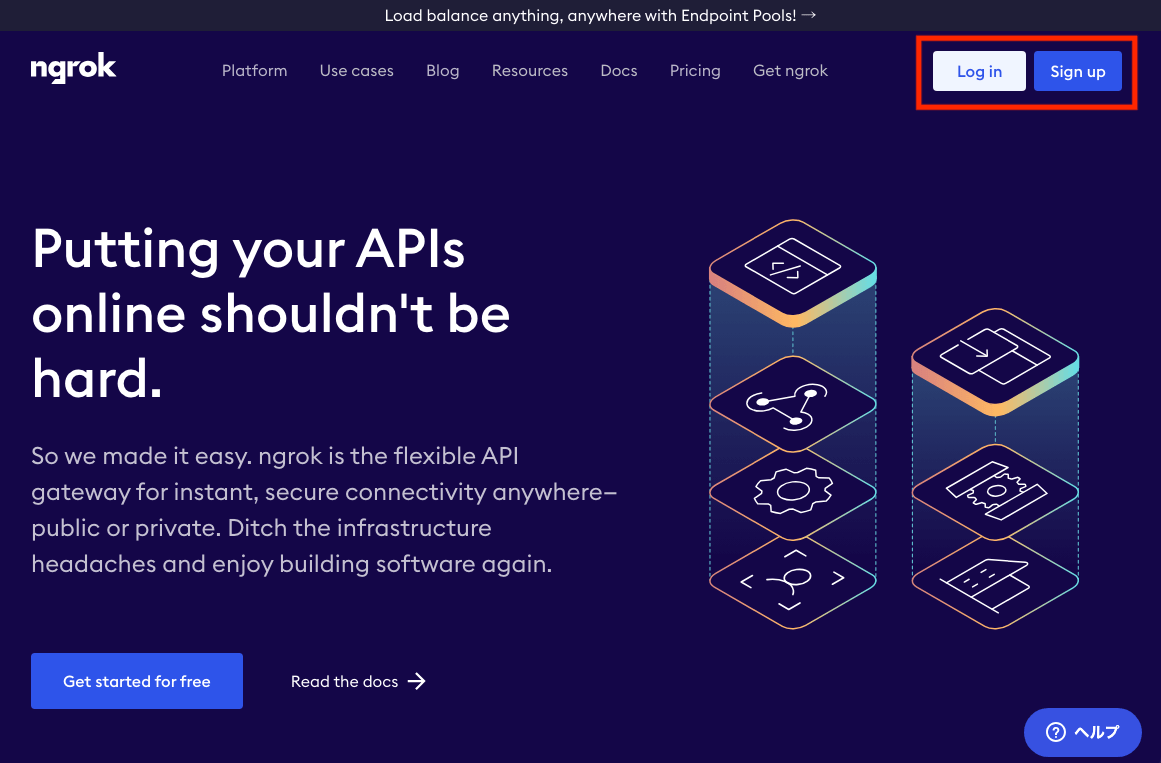Open the Docs page
The image size is (1161, 763).
coord(619,70)
